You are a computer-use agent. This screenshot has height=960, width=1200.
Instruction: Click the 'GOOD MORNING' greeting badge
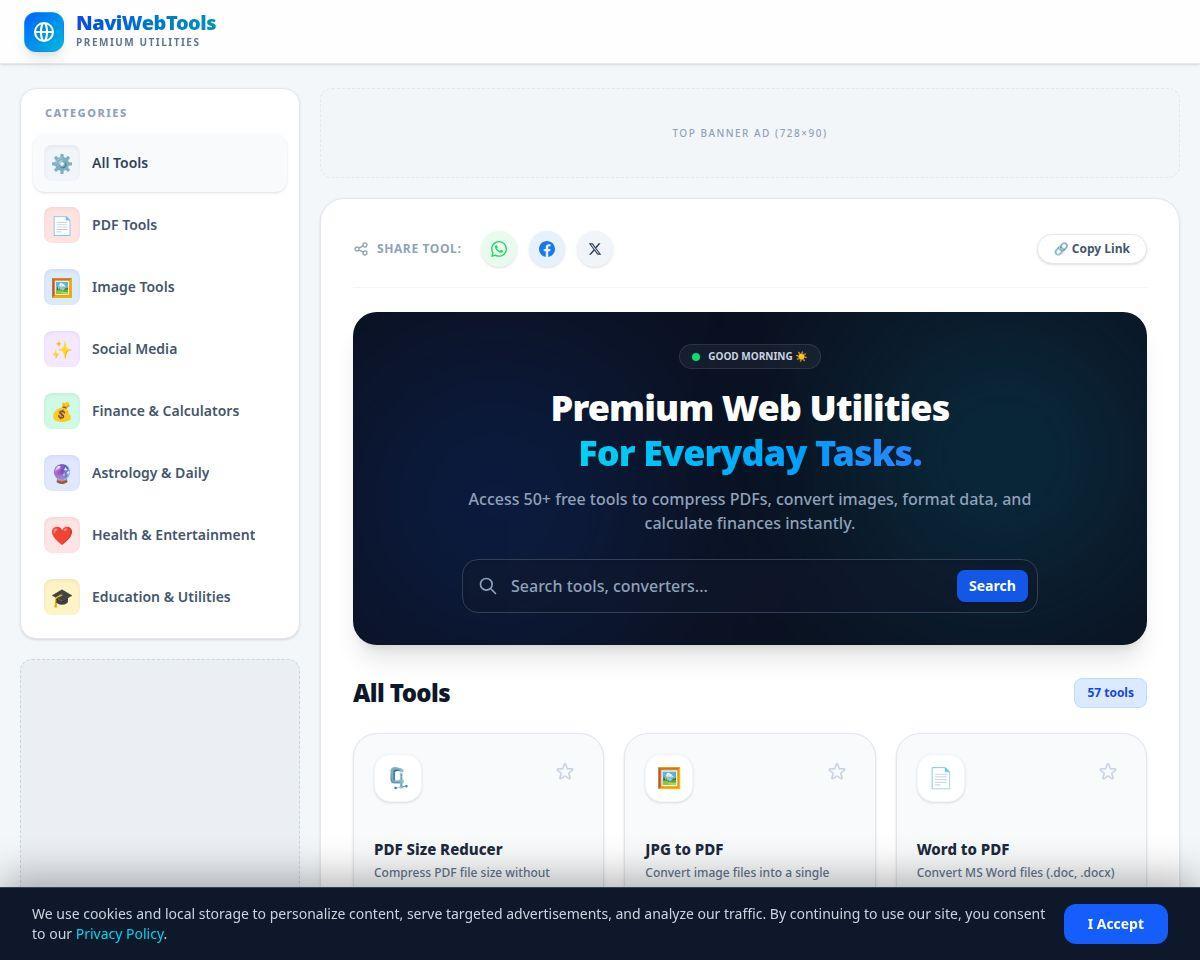click(x=750, y=356)
